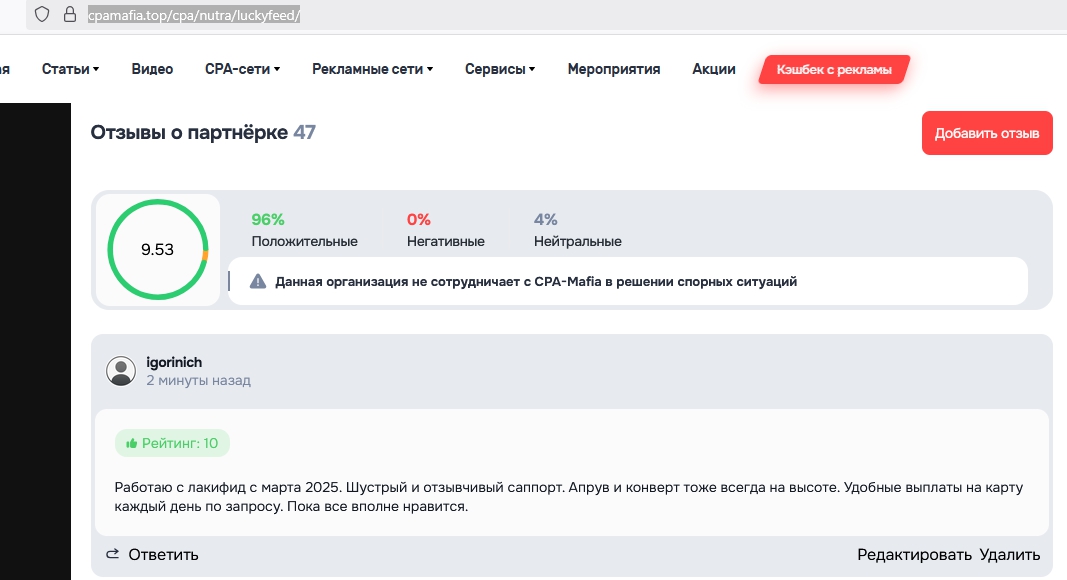This screenshot has height=580, width=1067.
Task: Open the Сервисы dropdown menu
Action: (x=500, y=69)
